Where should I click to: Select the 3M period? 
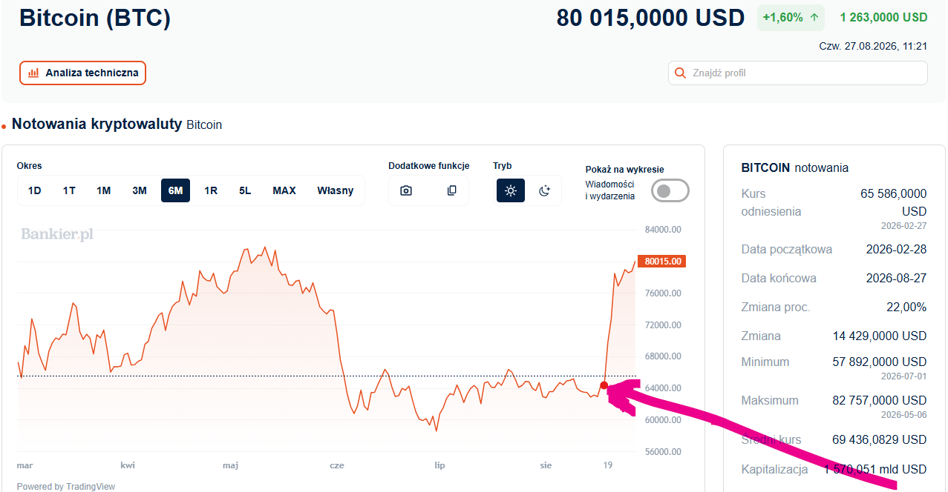point(140,190)
